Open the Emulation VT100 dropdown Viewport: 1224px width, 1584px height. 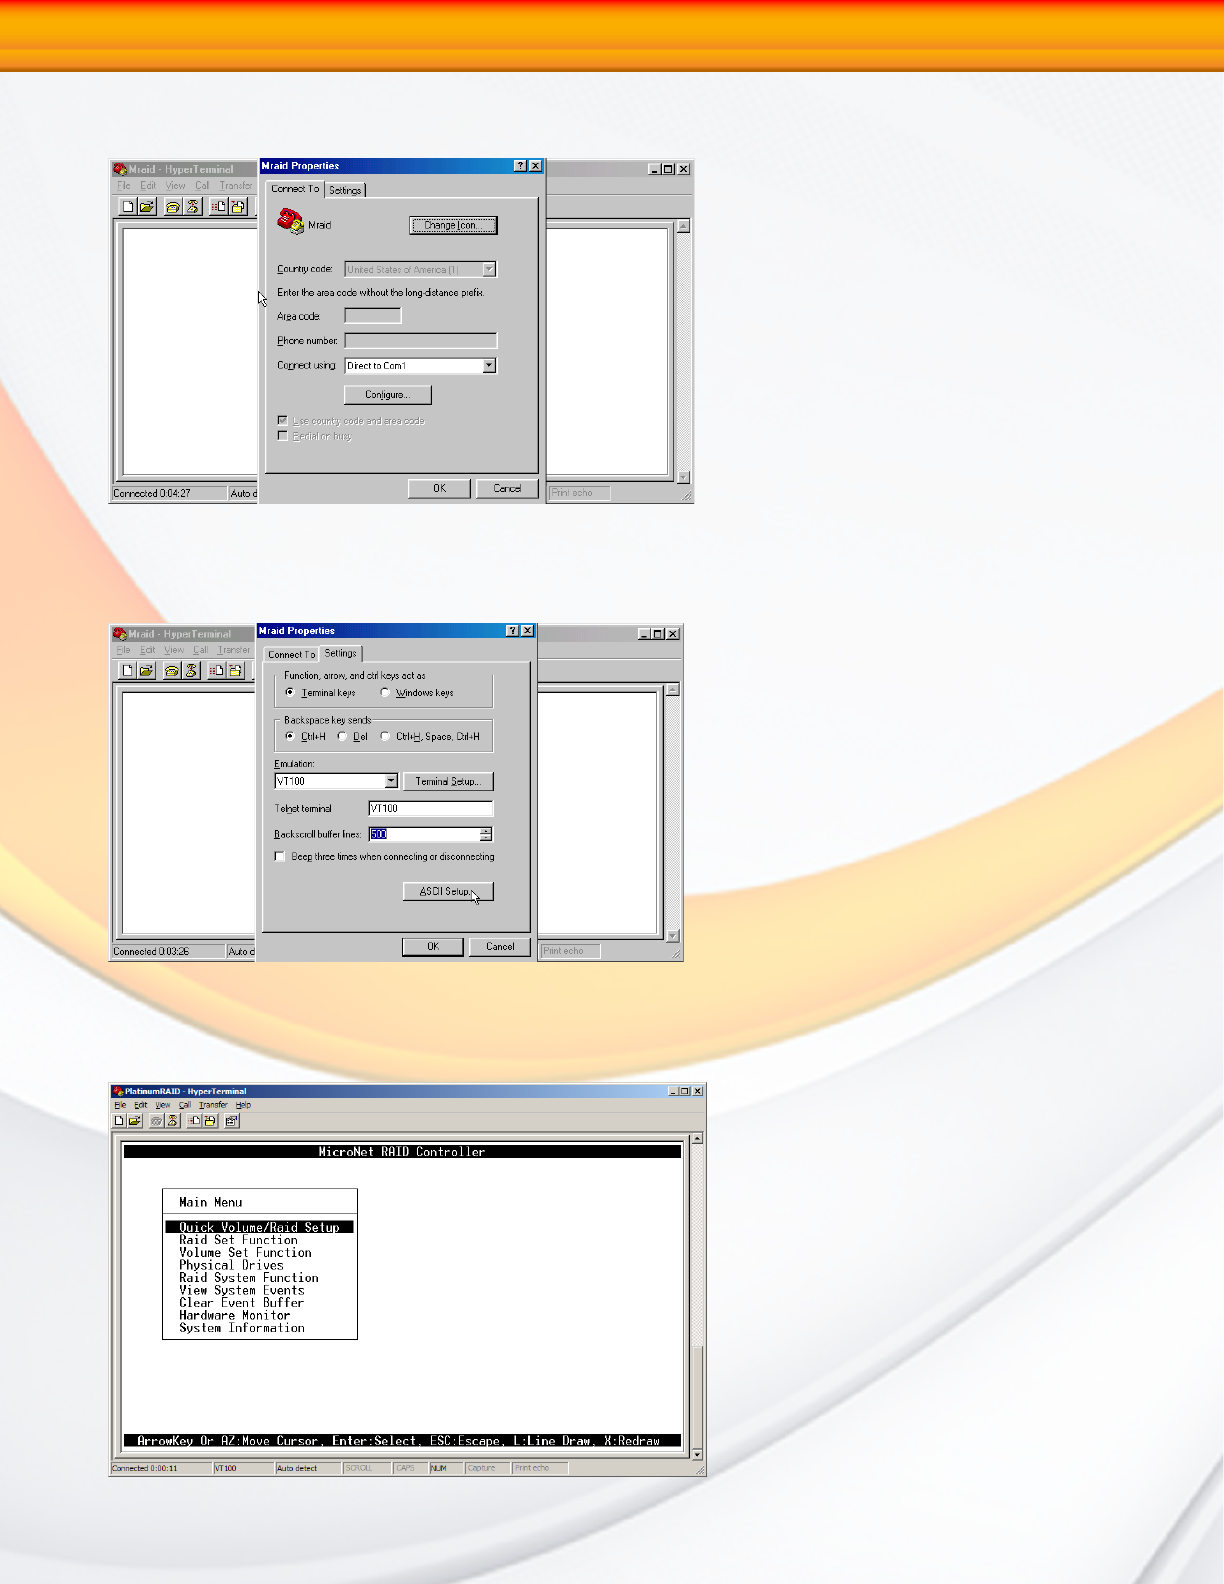391,781
